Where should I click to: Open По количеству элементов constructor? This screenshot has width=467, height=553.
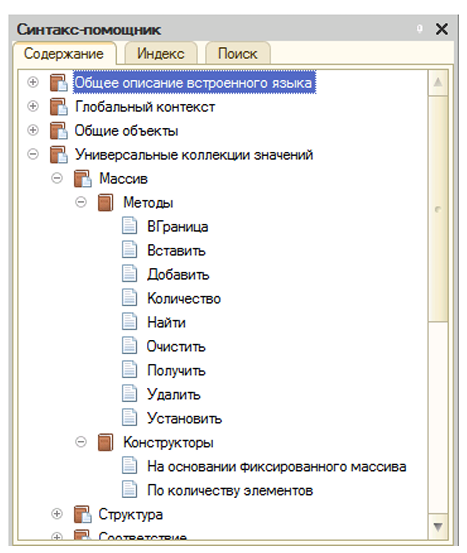tap(230, 490)
